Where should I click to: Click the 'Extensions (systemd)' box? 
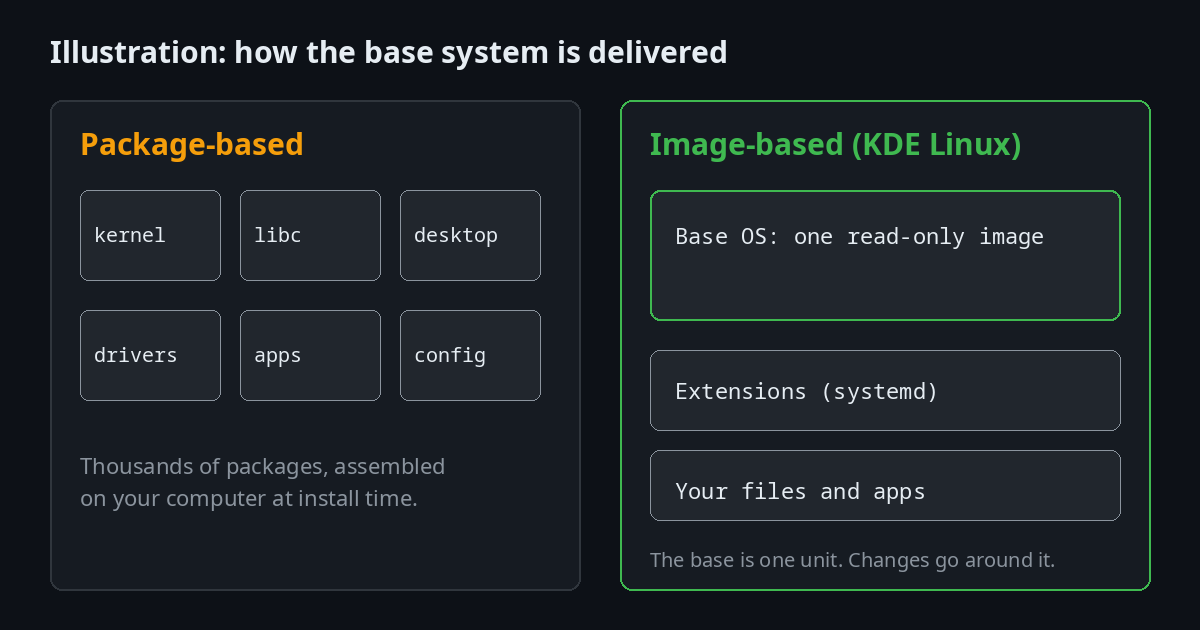885,390
